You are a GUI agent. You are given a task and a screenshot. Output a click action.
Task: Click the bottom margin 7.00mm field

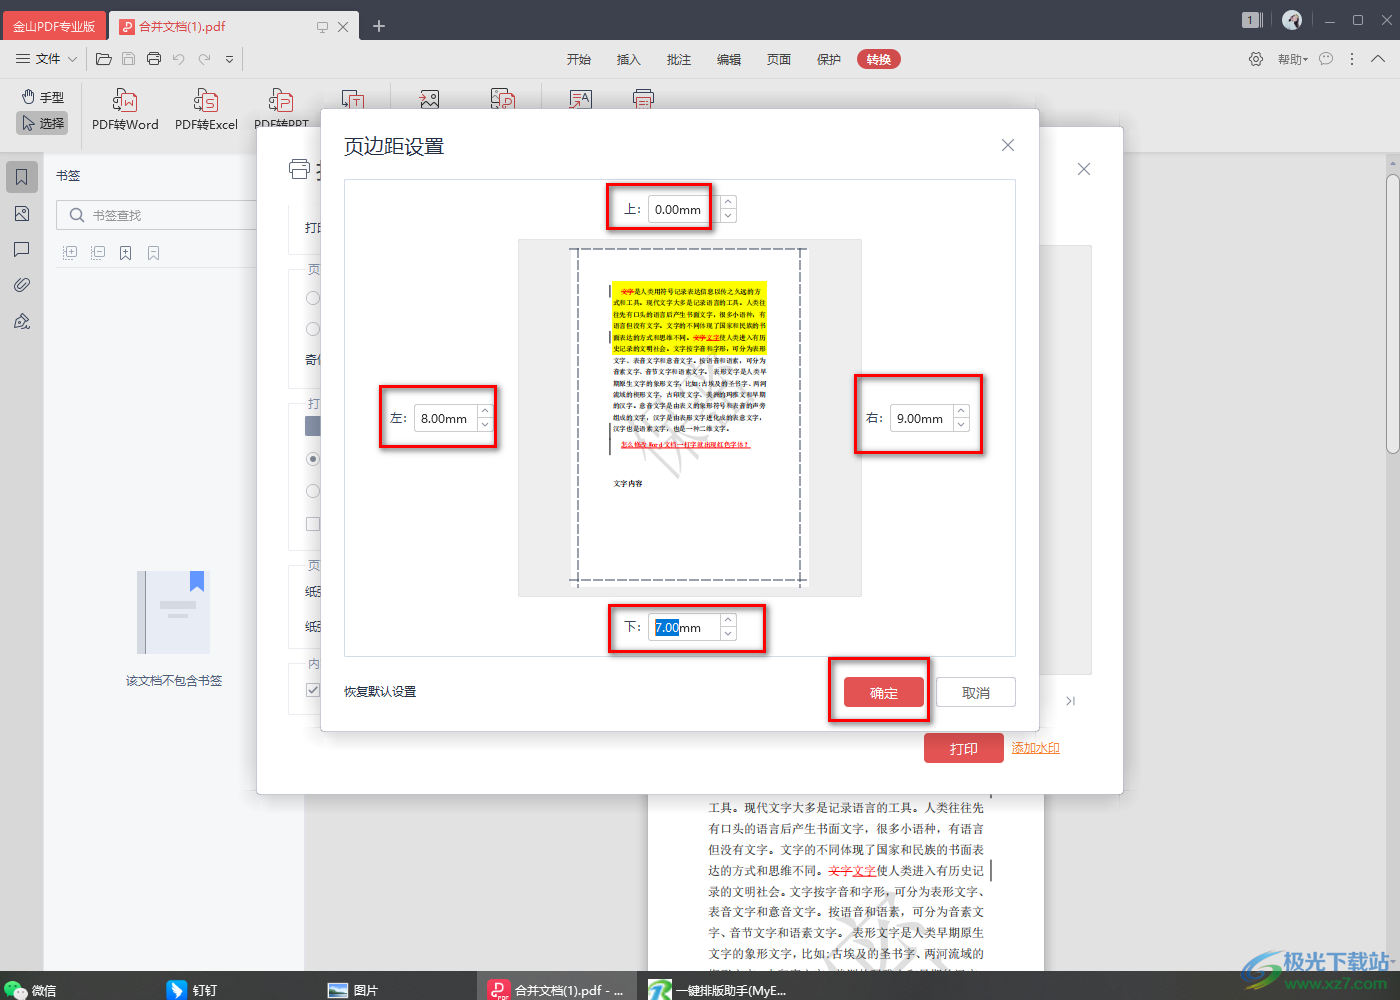tap(684, 627)
